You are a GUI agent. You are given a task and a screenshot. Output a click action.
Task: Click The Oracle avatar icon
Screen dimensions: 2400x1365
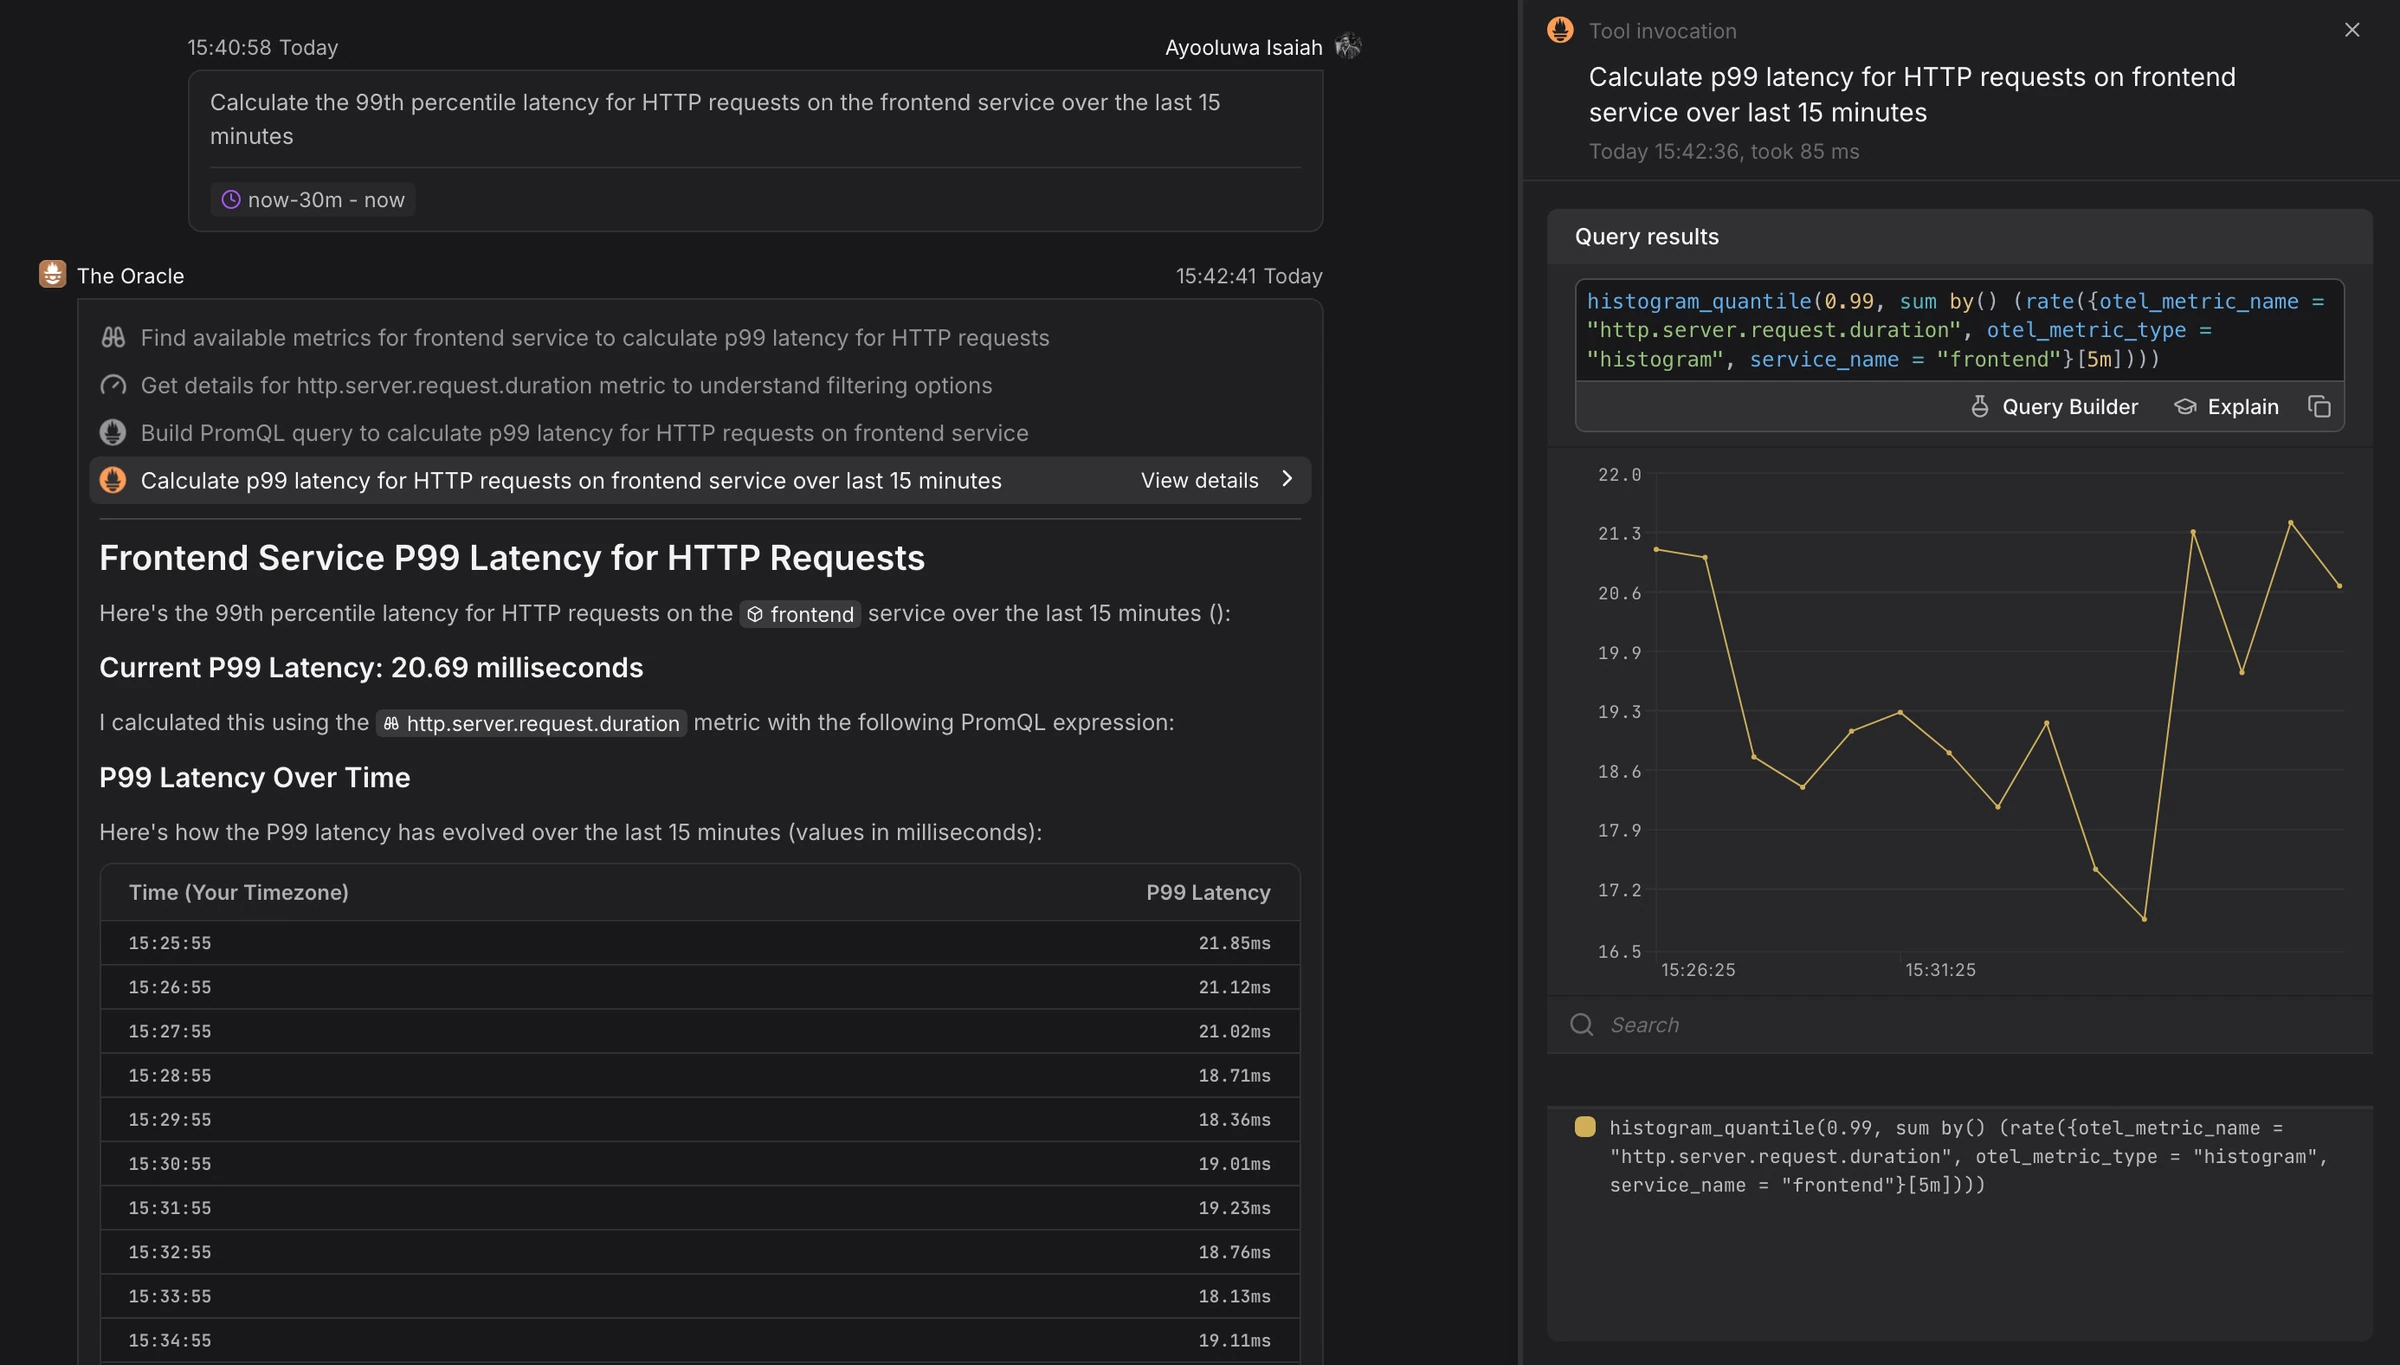(x=52, y=274)
